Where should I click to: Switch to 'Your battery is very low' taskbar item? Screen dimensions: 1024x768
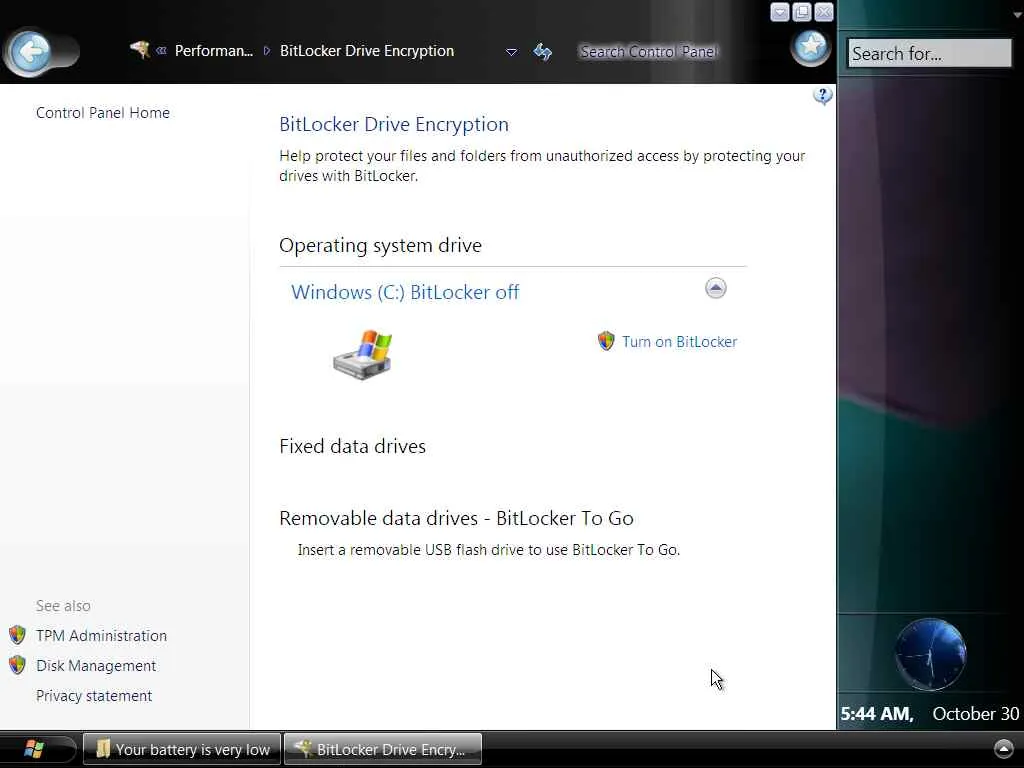pyautogui.click(x=182, y=749)
